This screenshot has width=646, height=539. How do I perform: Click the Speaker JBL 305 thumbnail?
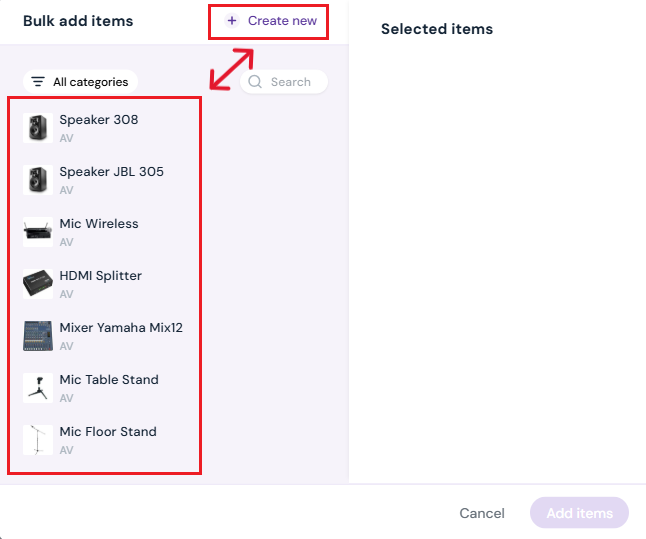coord(38,180)
